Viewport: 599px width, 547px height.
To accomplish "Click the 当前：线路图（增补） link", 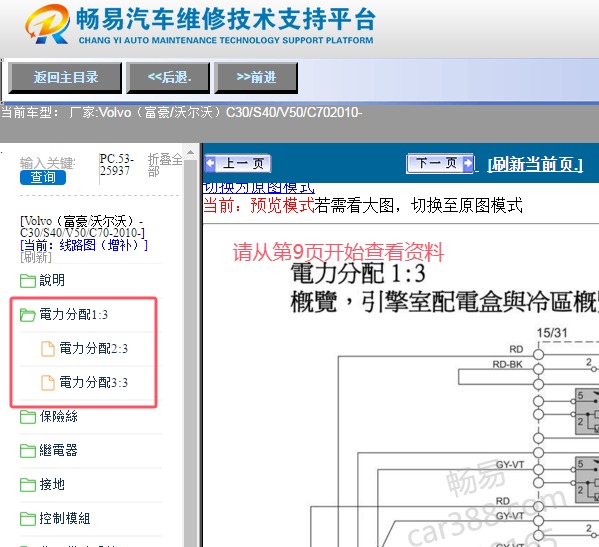I will 84,245.
